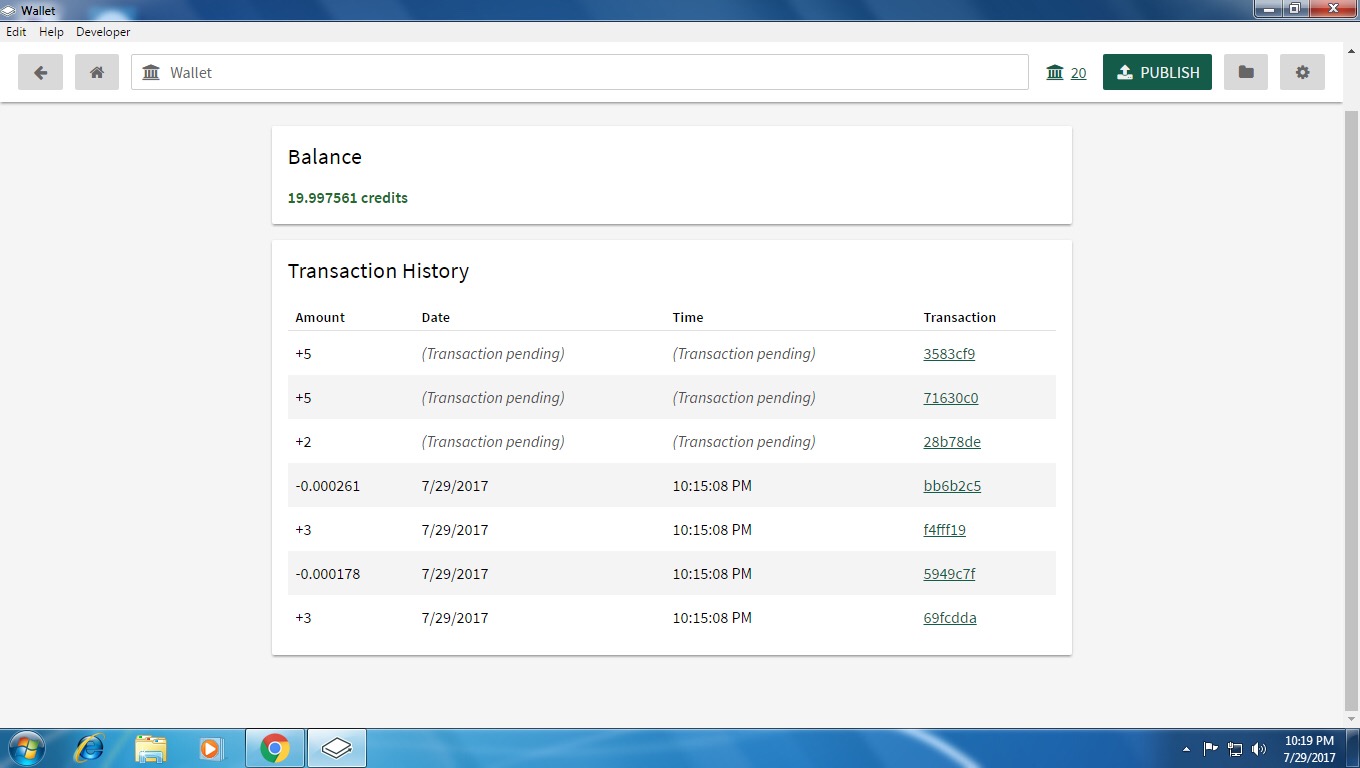Open transaction 3583cf9 link
Image resolution: width=1360 pixels, height=768 pixels.
949,354
